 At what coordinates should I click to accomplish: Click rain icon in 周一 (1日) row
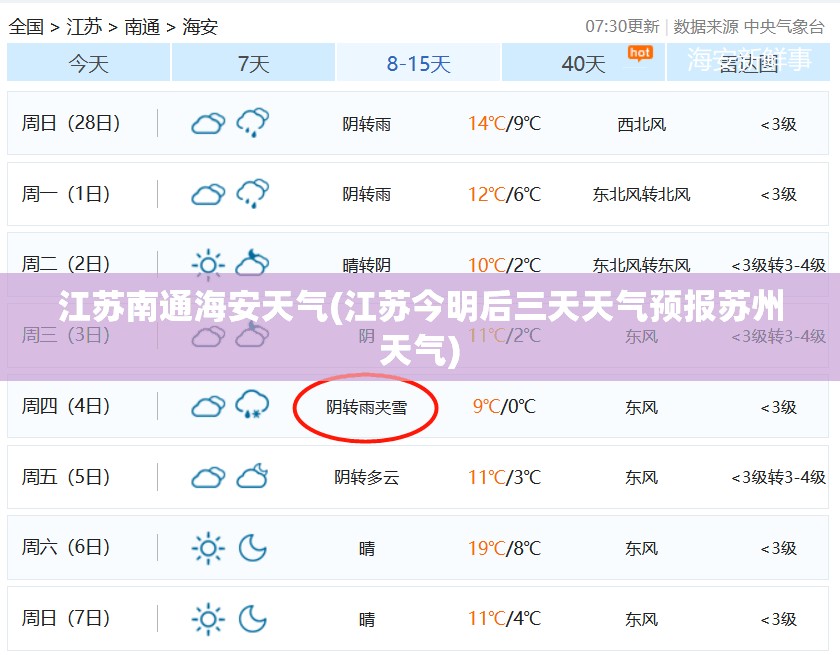pos(253,193)
